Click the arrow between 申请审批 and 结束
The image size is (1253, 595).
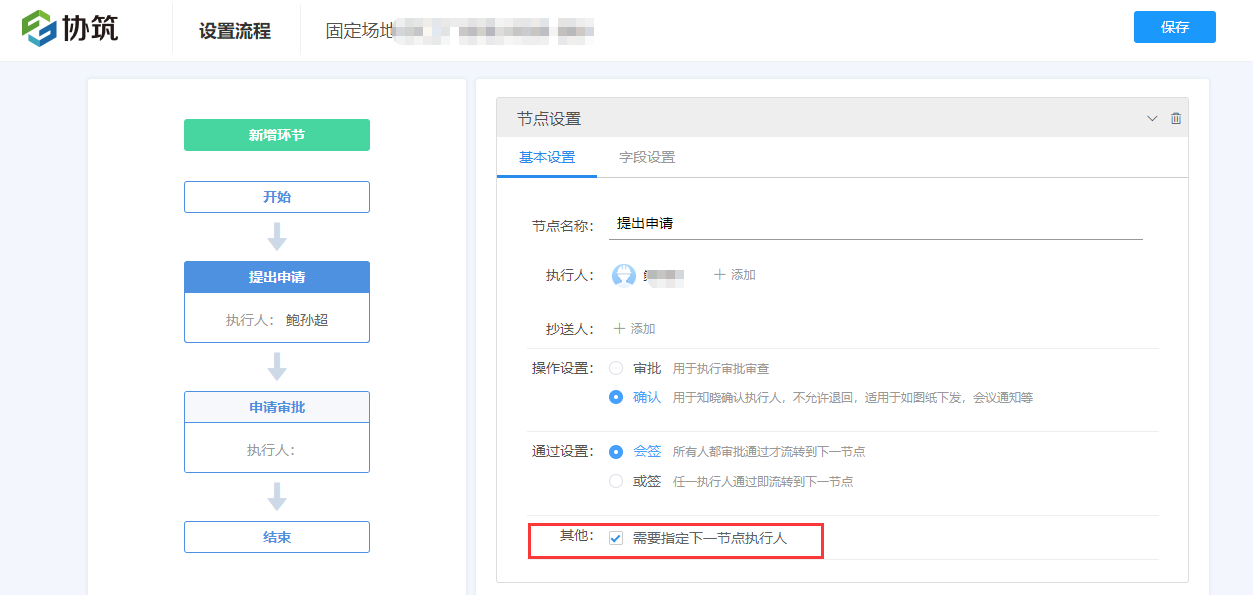pyautogui.click(x=277, y=498)
